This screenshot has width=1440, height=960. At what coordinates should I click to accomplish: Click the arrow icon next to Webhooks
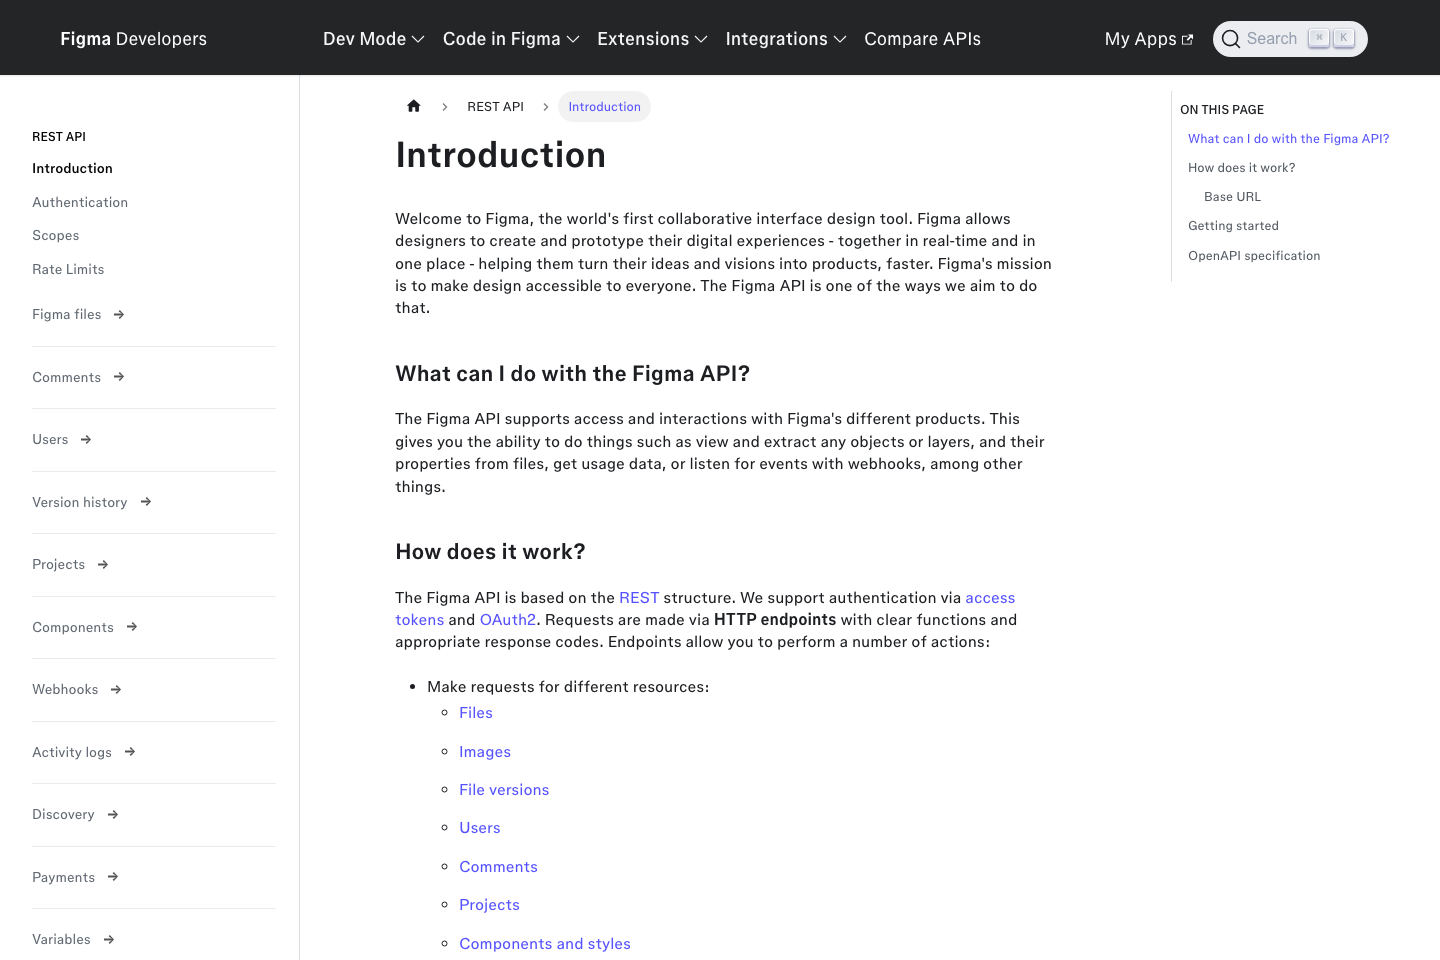click(x=116, y=689)
